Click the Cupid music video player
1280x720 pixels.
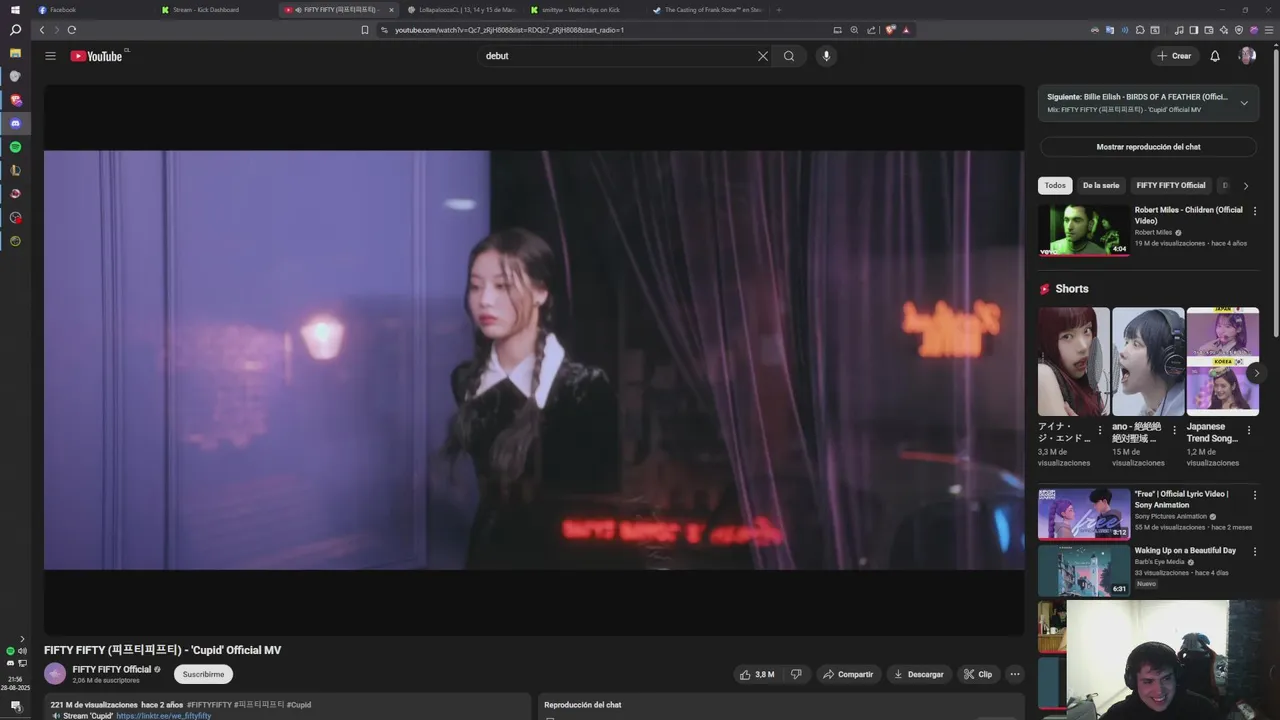534,360
